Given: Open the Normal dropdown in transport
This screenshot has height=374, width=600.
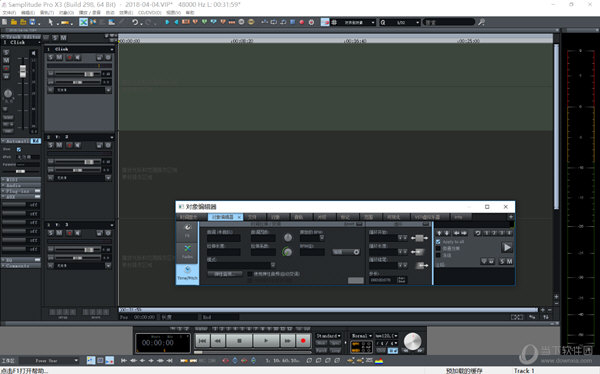Looking at the screenshot, I should pos(362,336).
